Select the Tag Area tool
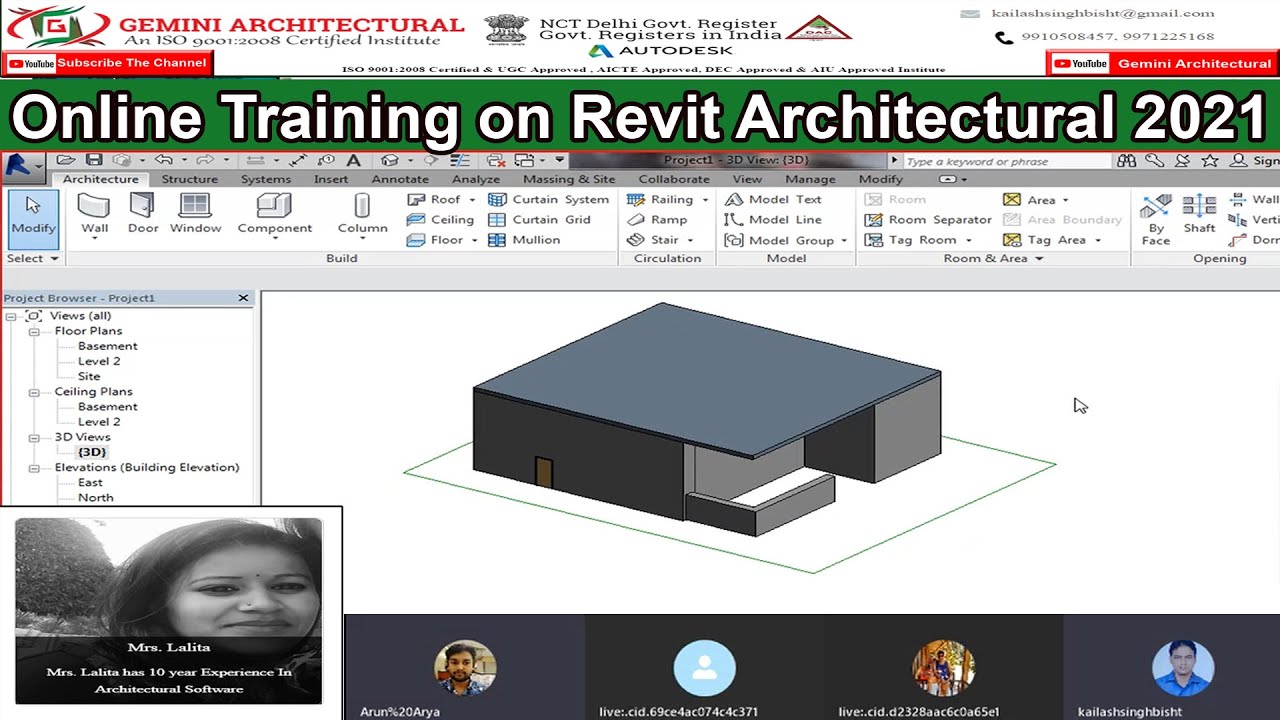Screen dimensions: 1280x720 click(1052, 240)
